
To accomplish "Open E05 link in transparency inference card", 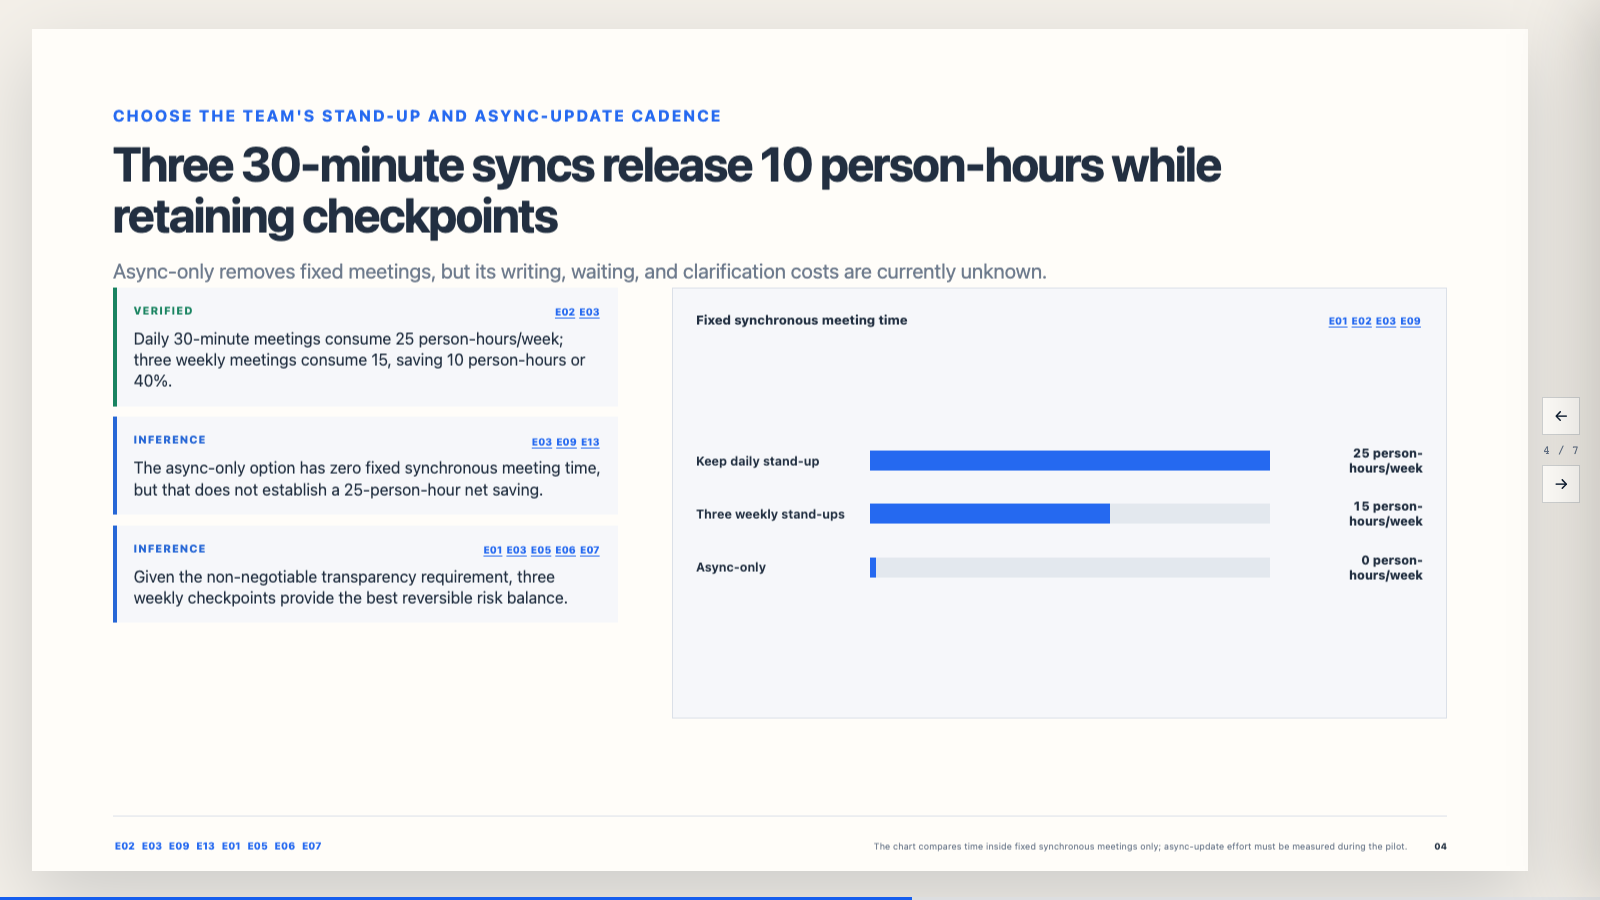I will (541, 550).
